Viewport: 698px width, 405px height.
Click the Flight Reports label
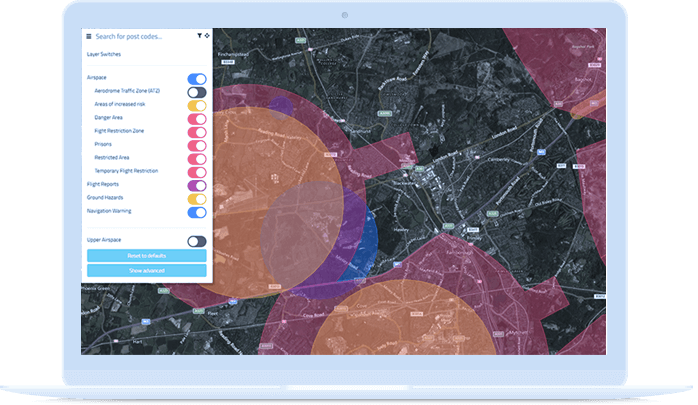point(103,184)
